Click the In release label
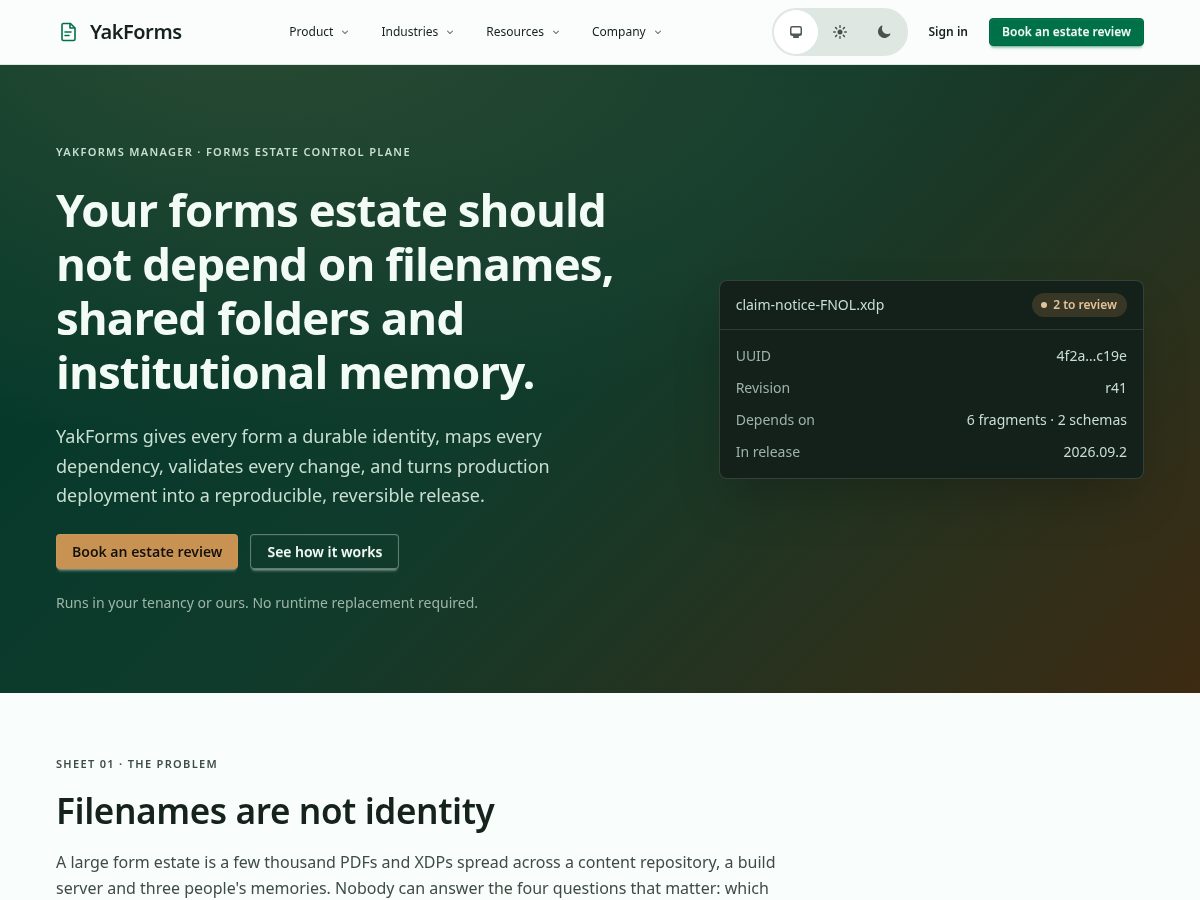Viewport: 1200px width, 900px height. click(768, 452)
